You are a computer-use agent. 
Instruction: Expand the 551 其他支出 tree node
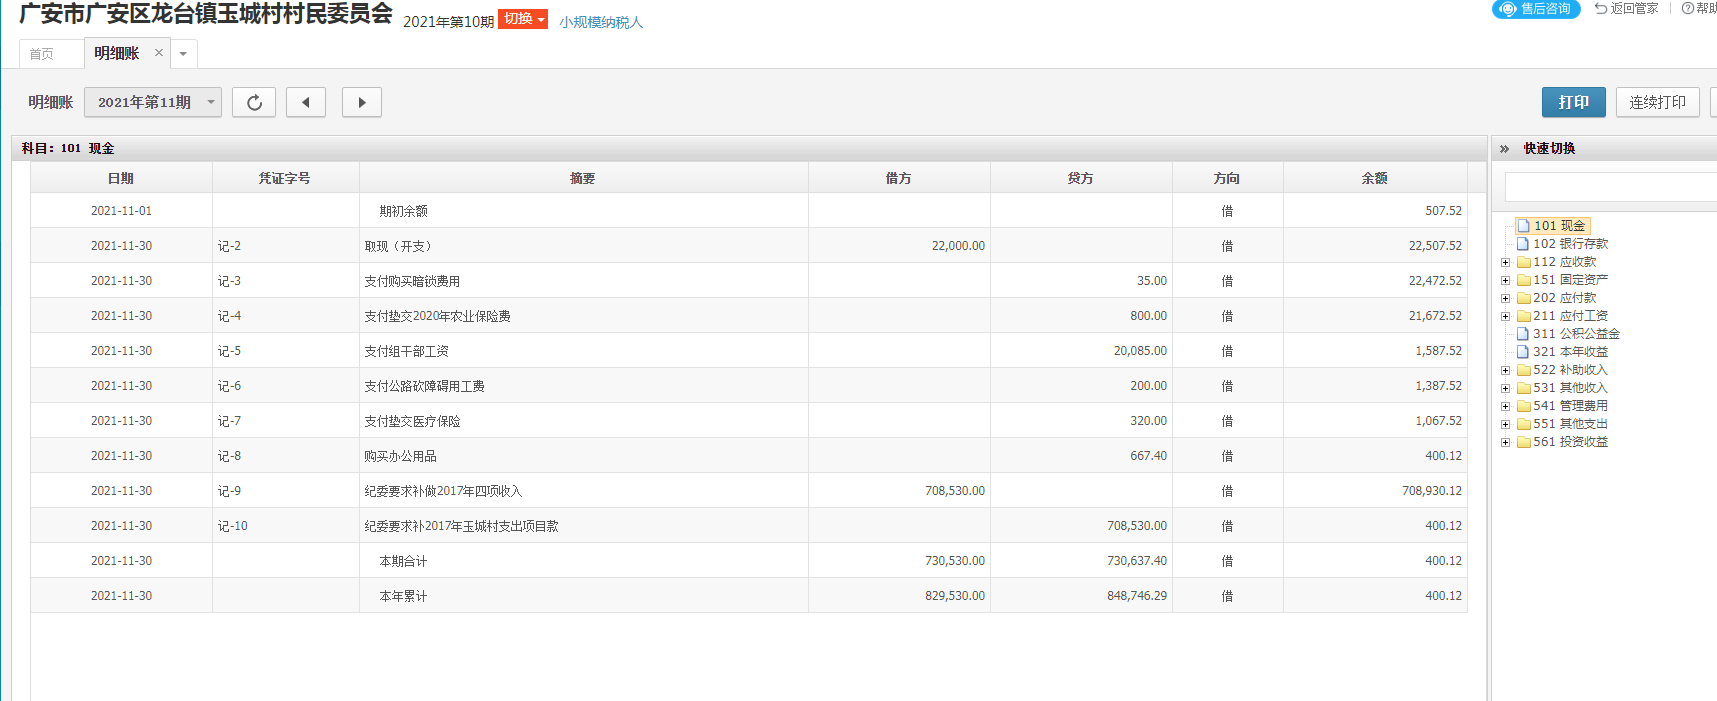(1505, 424)
